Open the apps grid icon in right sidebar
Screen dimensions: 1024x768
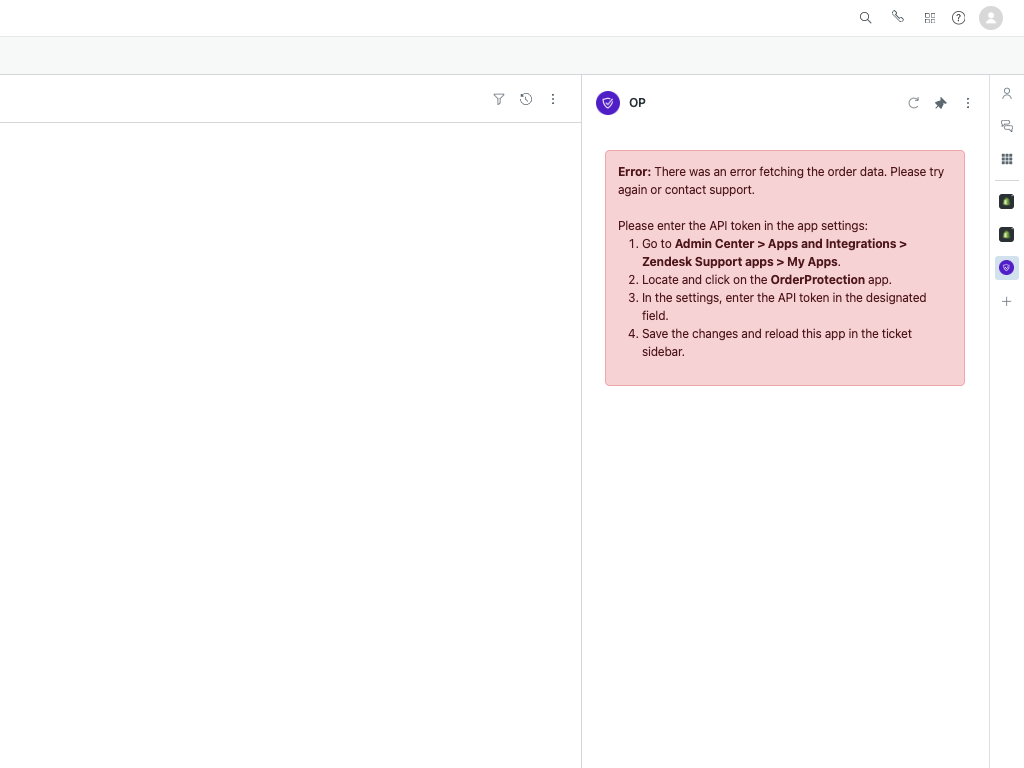(x=1007, y=159)
